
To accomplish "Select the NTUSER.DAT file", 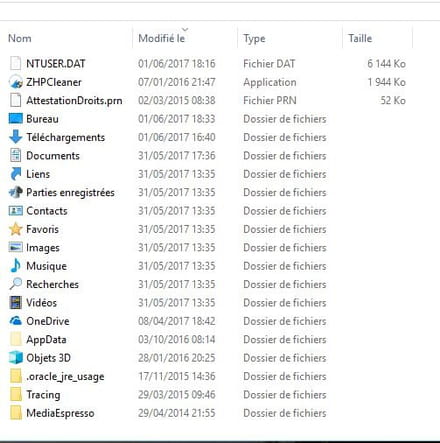I will coord(56,64).
